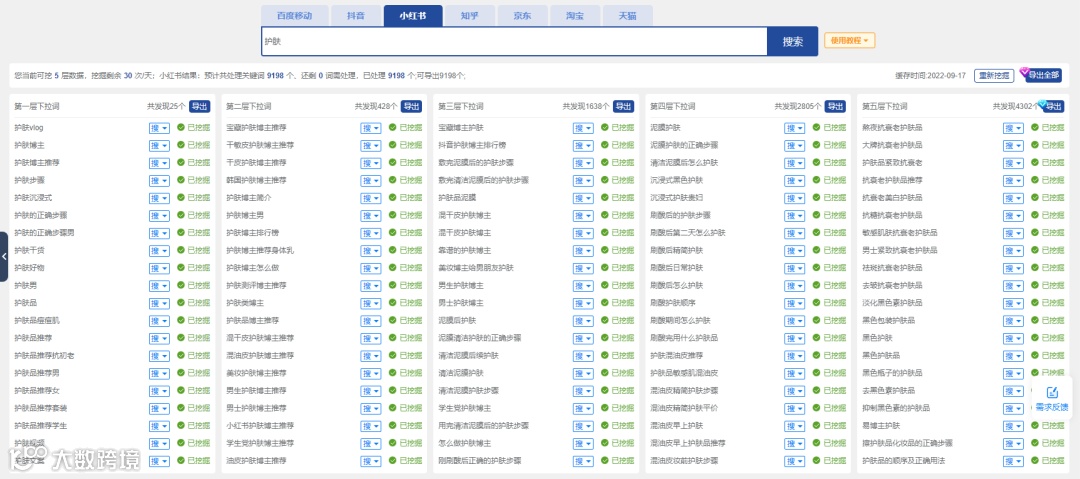Click green check icon beside 护肤vlog
1080x479 pixels.
pos(181,128)
